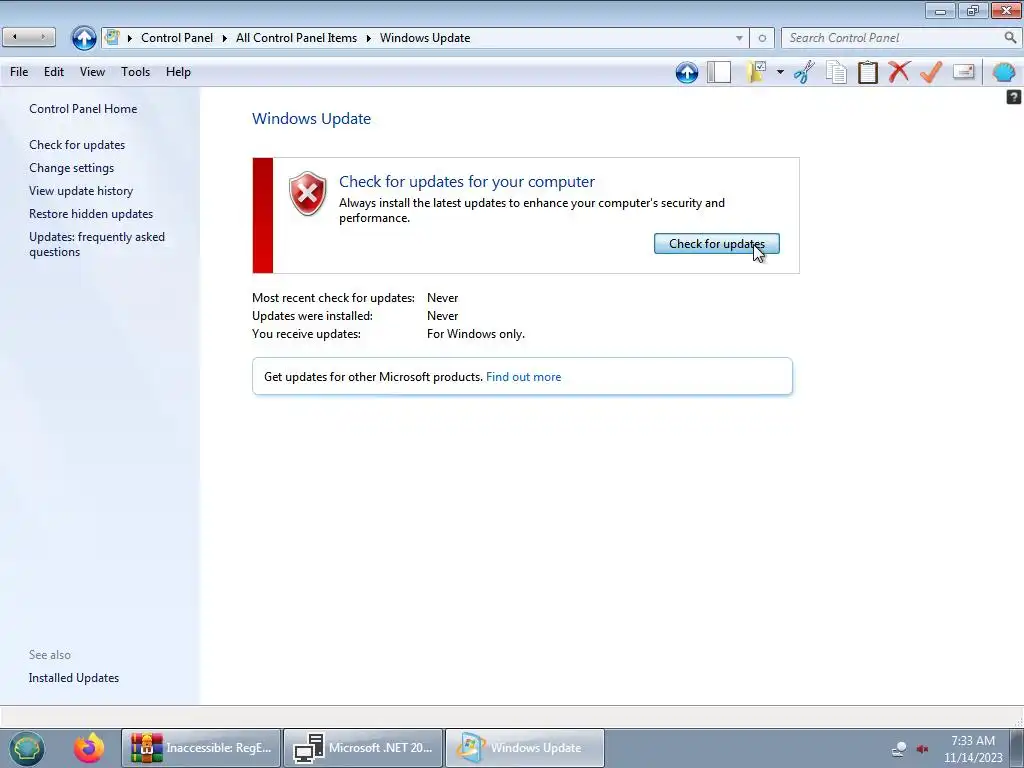Click the Start button orb
Screen dimensions: 1024x768
[x=27, y=748]
